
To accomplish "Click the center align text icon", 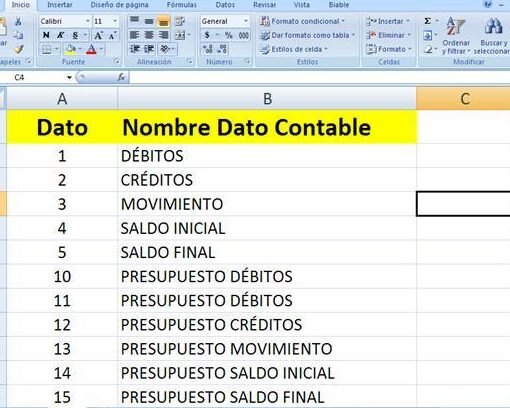I will point(149,35).
